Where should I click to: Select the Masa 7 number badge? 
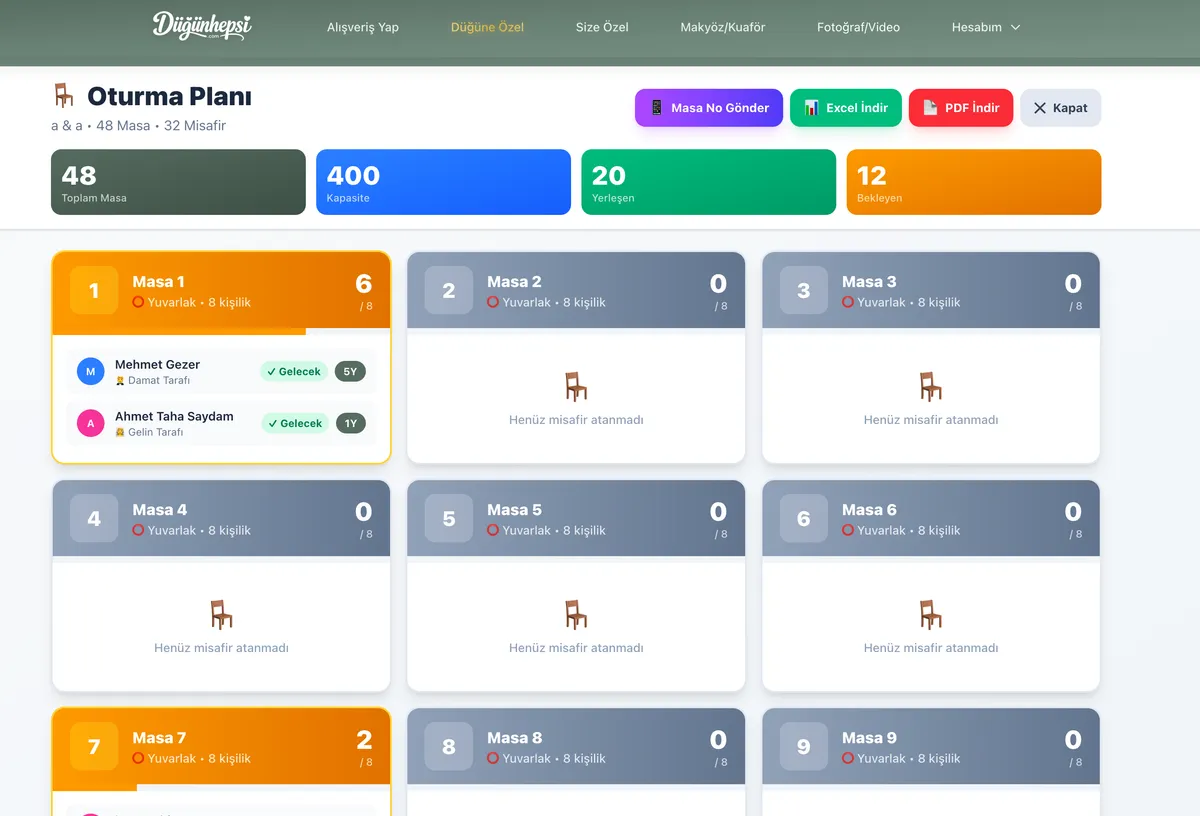click(x=94, y=747)
